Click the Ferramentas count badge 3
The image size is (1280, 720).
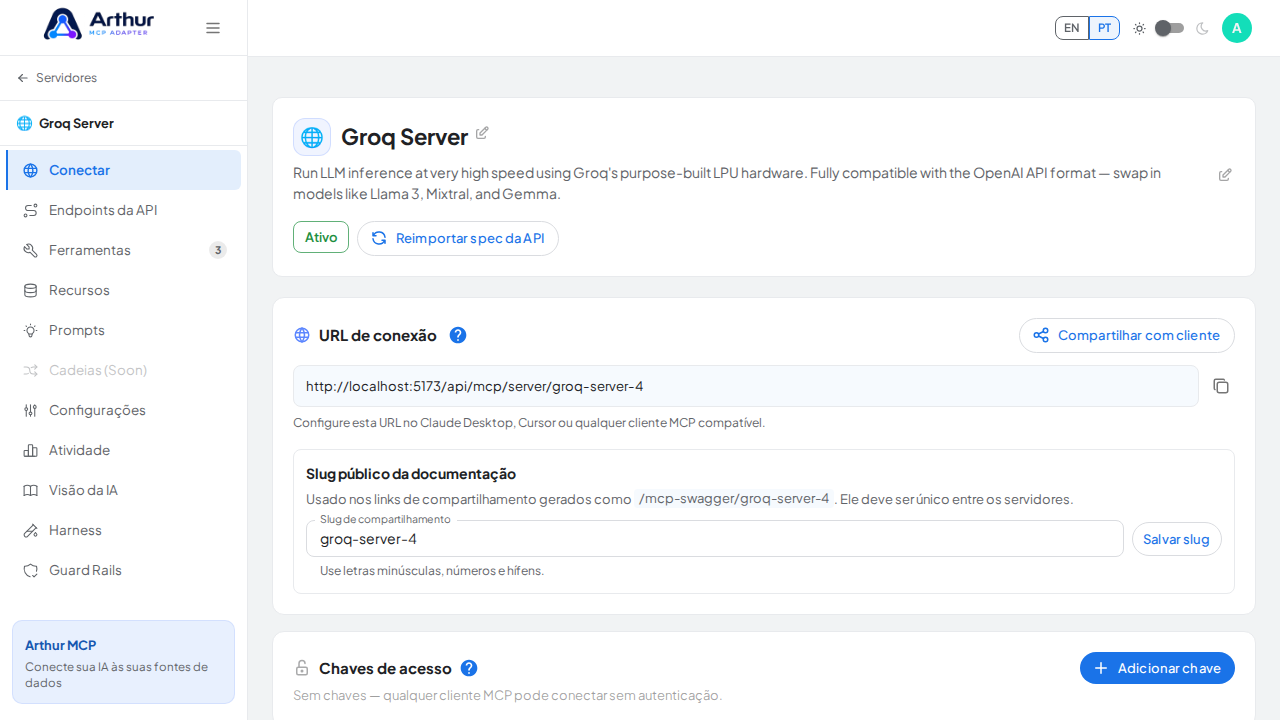coord(218,250)
